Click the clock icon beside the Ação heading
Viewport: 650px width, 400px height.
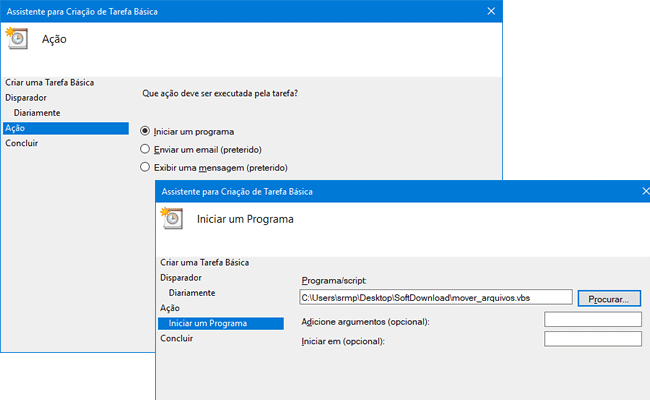[x=18, y=39]
